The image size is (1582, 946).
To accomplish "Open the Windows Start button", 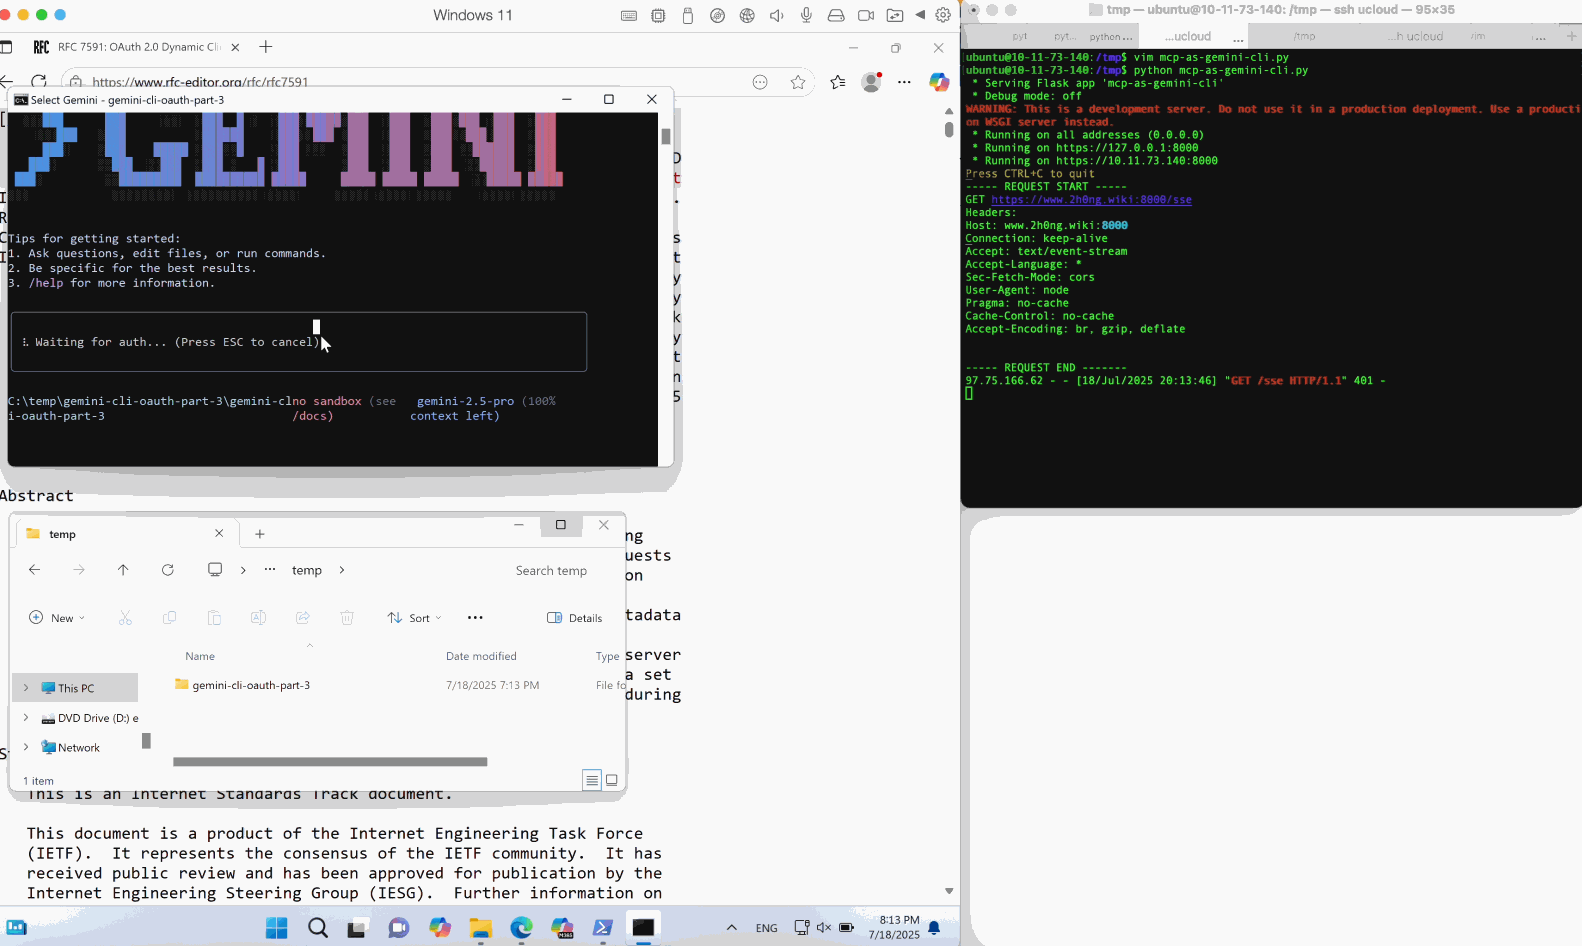I will (x=277, y=928).
